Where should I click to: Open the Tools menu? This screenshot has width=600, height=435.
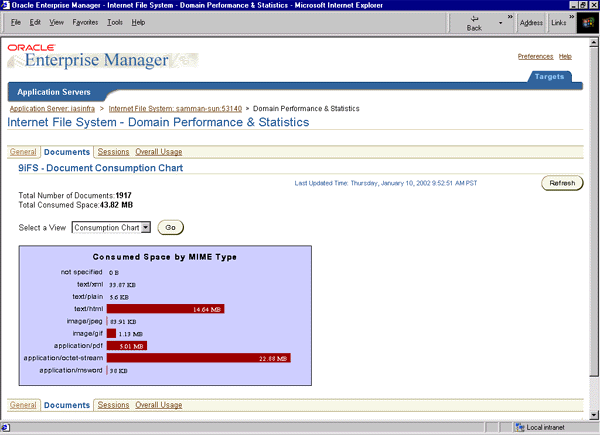(115, 22)
